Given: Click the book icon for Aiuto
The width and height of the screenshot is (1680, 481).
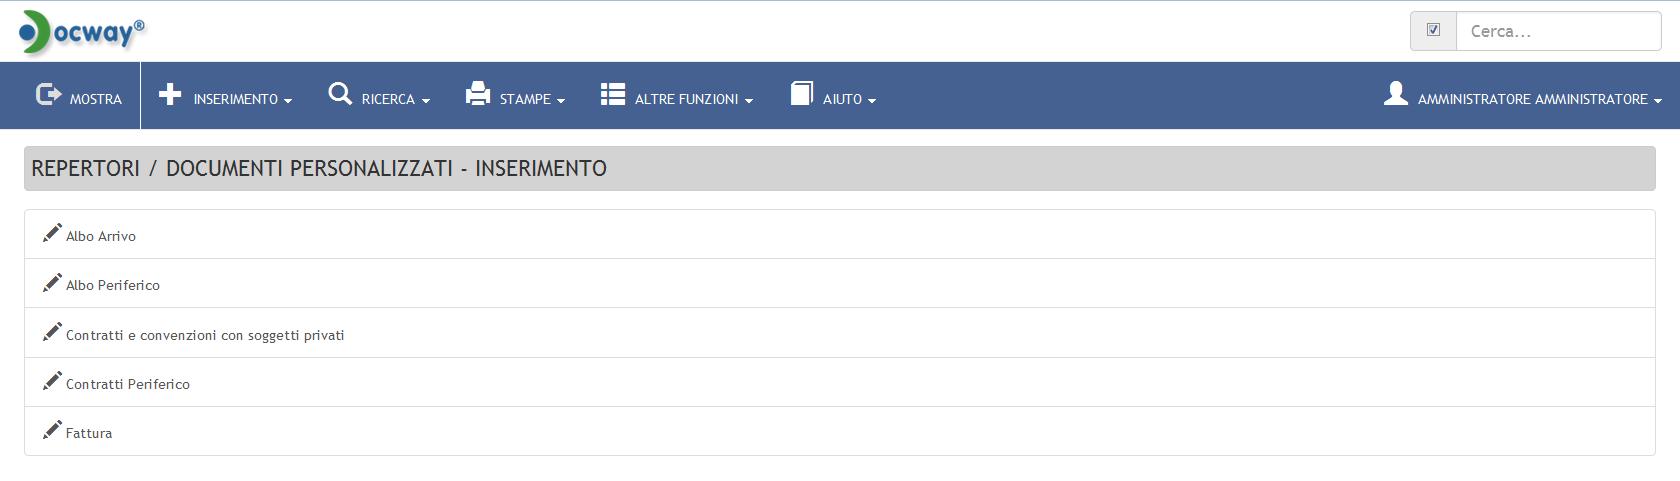Looking at the screenshot, I should pos(802,93).
